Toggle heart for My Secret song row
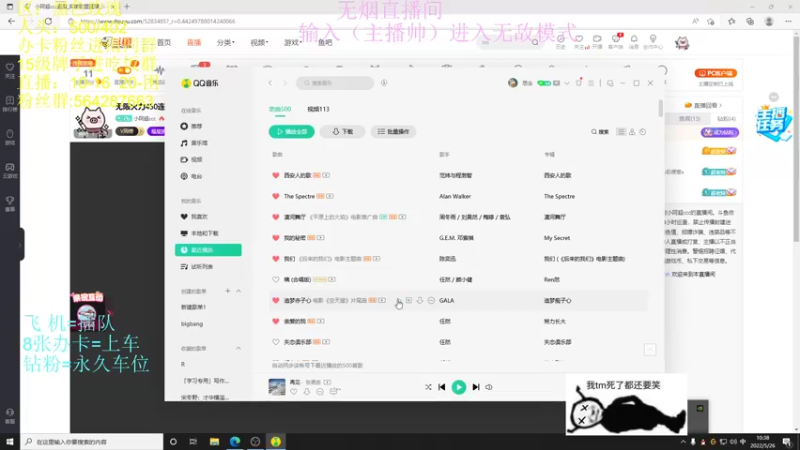The width and height of the screenshot is (800, 450). [x=276, y=238]
